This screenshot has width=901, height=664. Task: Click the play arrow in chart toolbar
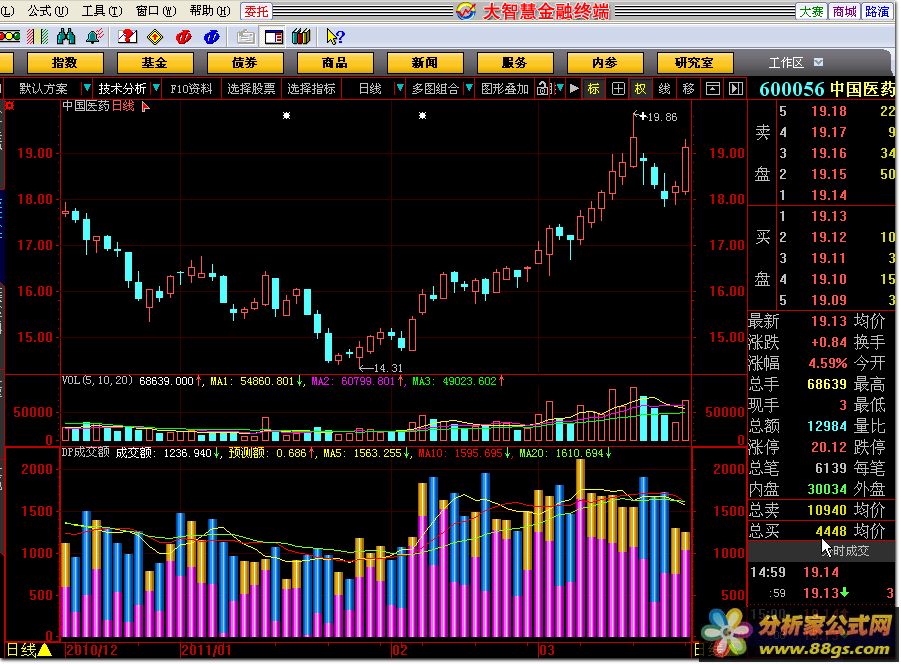(x=574, y=88)
